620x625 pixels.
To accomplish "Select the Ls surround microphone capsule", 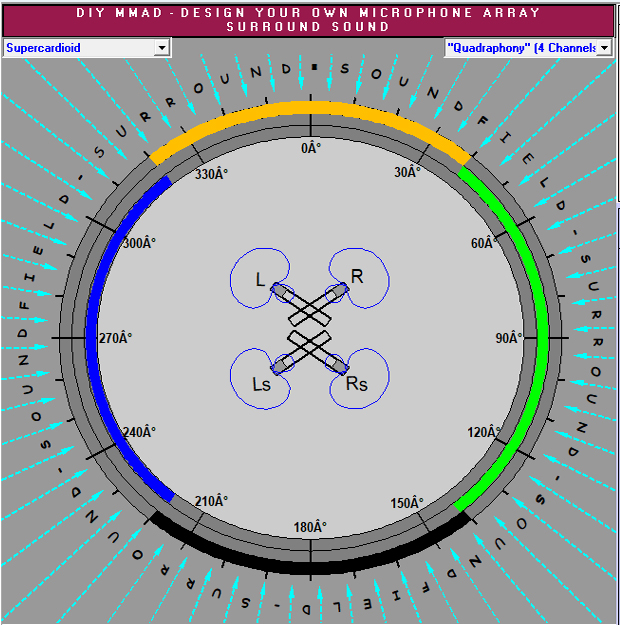I will (x=283, y=363).
